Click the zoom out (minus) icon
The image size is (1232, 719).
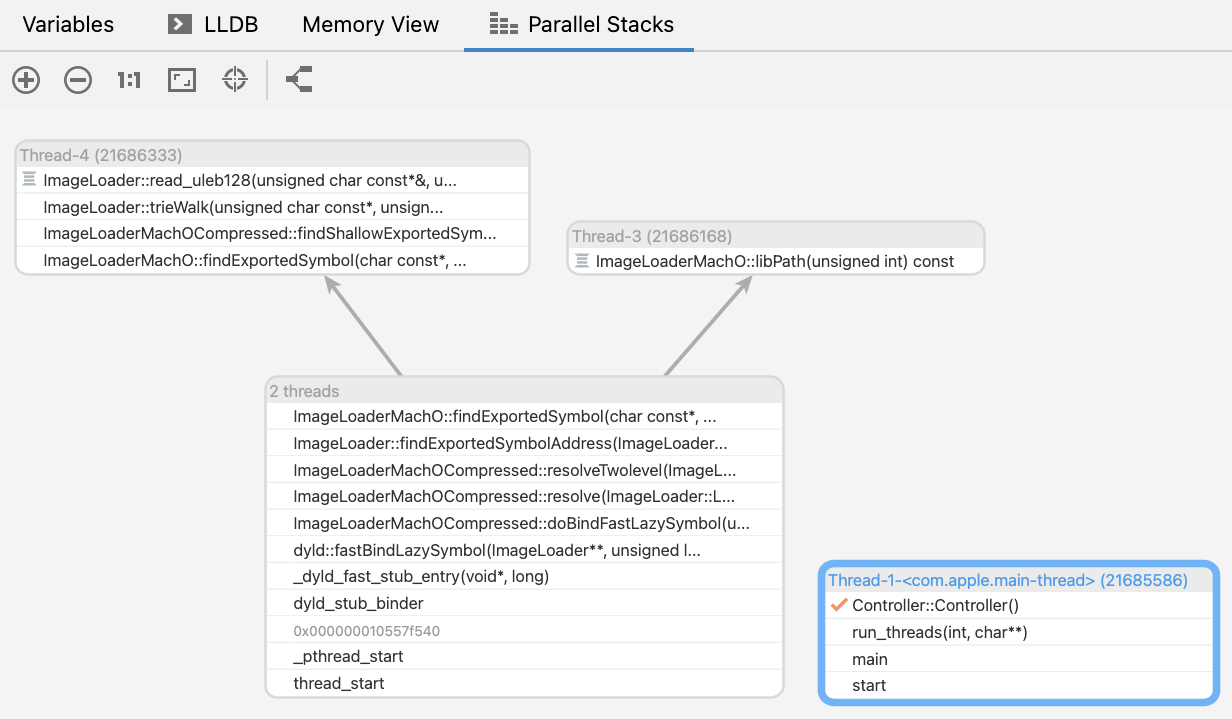(x=78, y=80)
